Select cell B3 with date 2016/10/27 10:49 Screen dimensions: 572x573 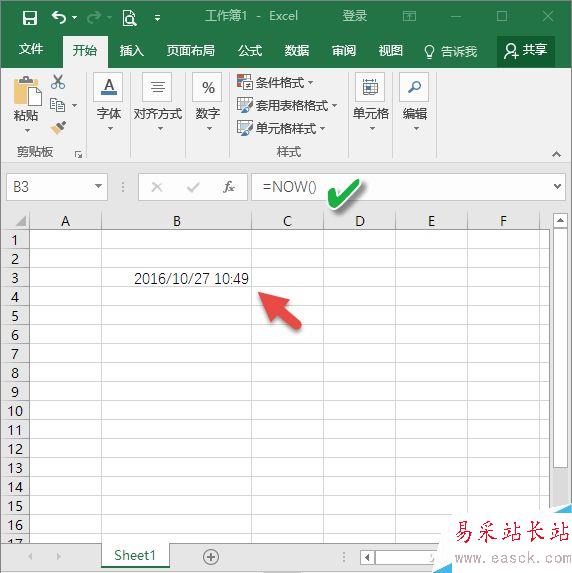point(177,278)
